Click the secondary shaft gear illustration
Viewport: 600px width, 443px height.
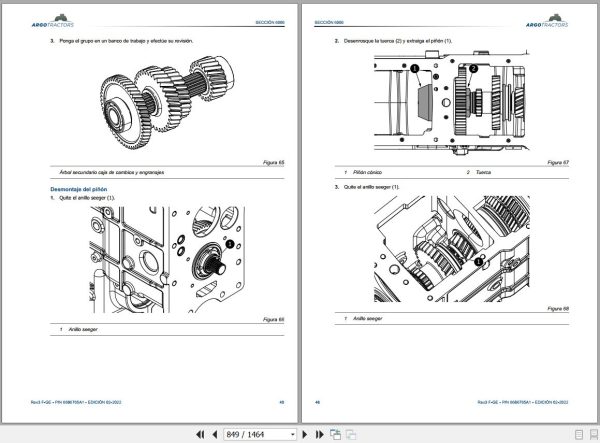tap(167, 102)
